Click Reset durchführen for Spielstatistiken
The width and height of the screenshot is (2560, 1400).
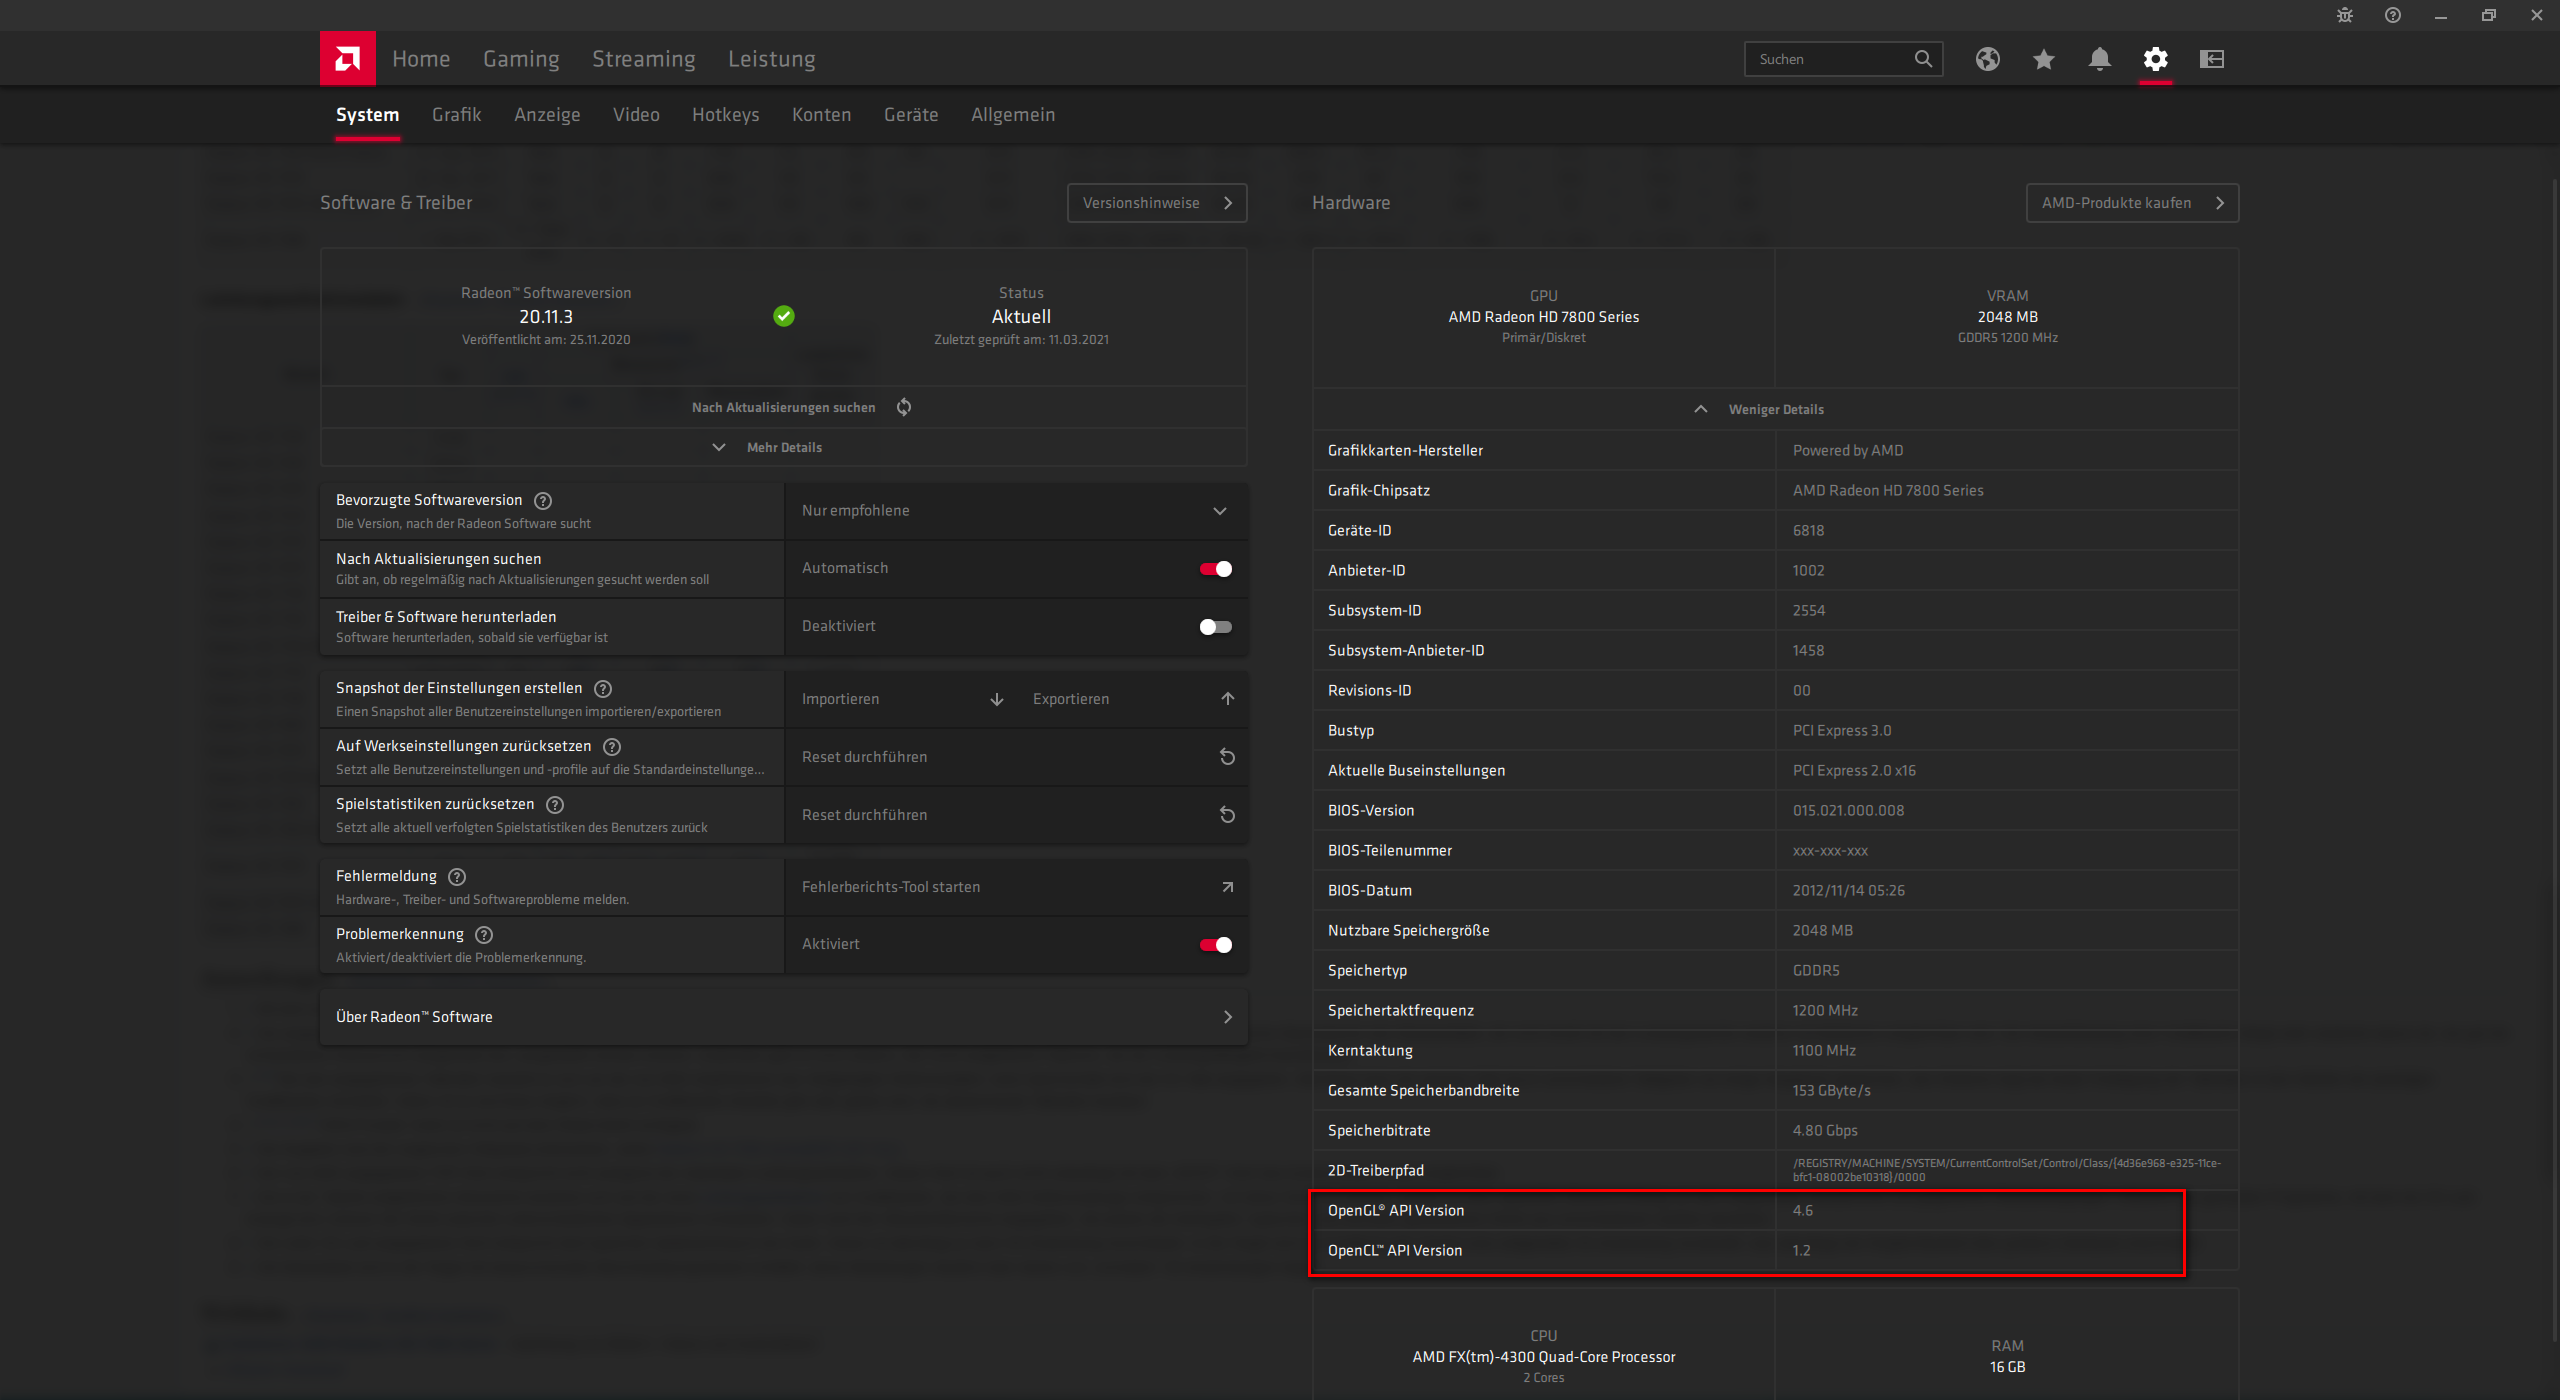coord(1016,815)
